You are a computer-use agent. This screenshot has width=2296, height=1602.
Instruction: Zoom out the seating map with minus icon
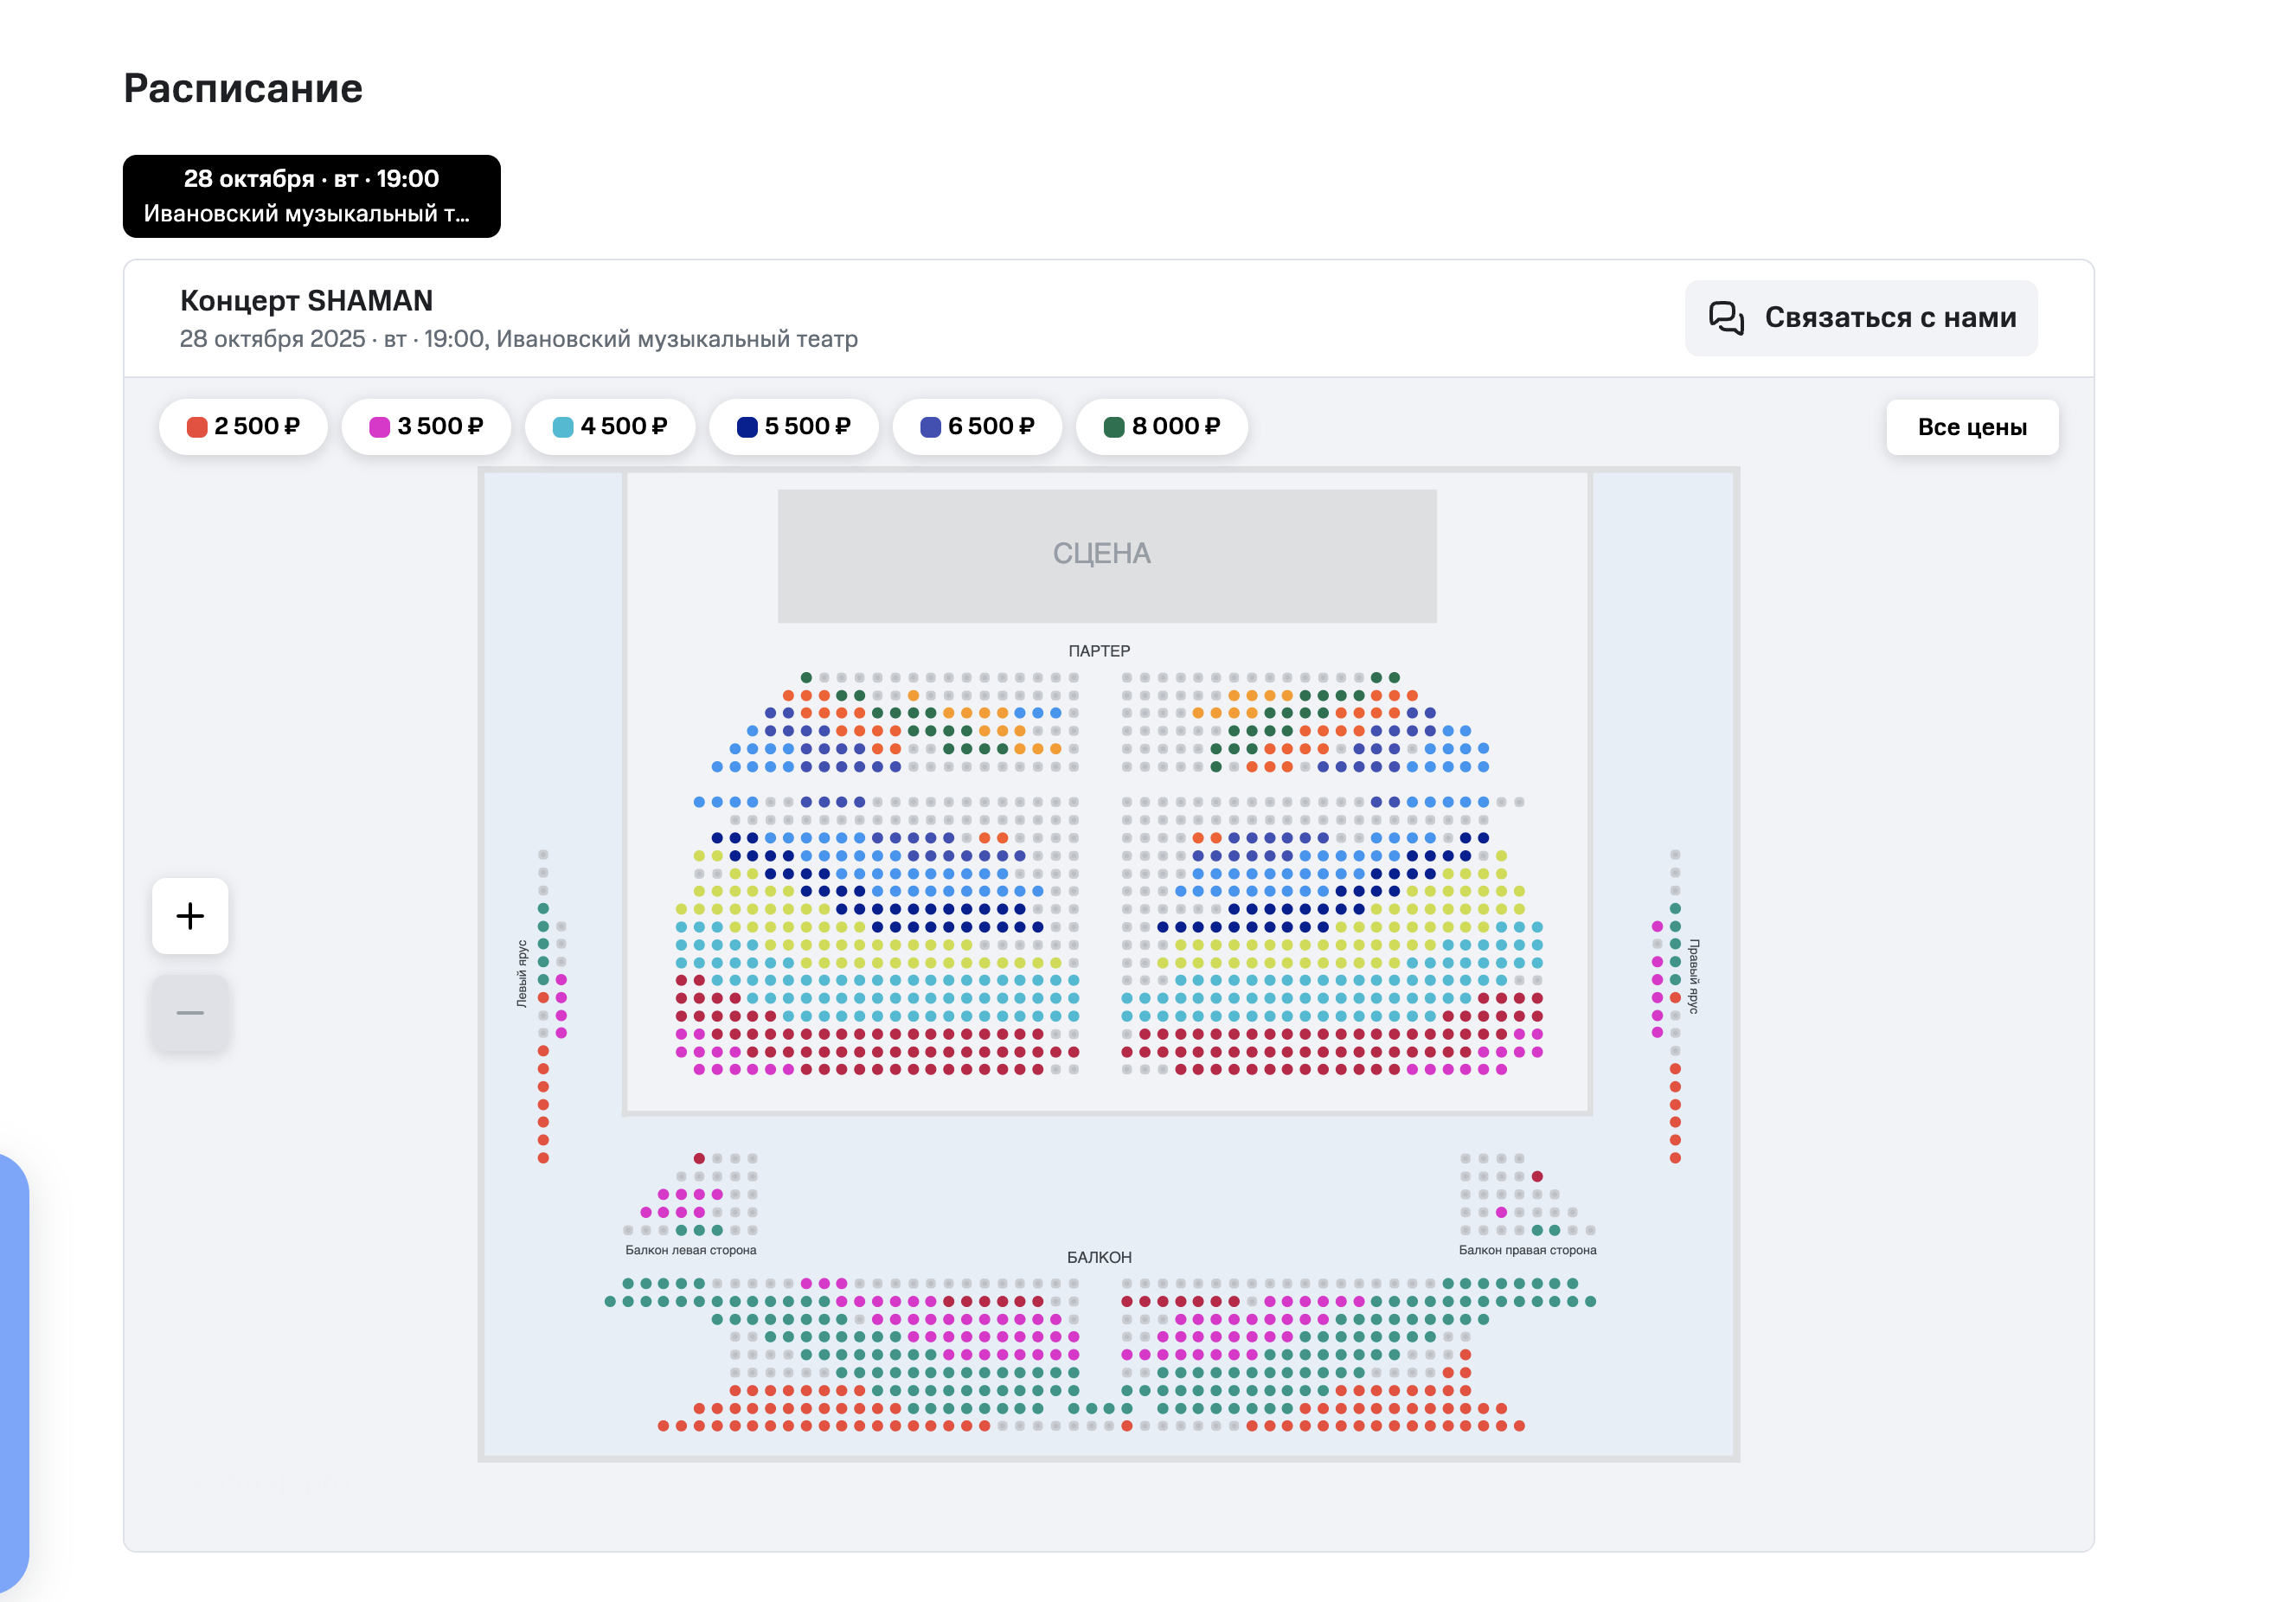[x=190, y=1012]
